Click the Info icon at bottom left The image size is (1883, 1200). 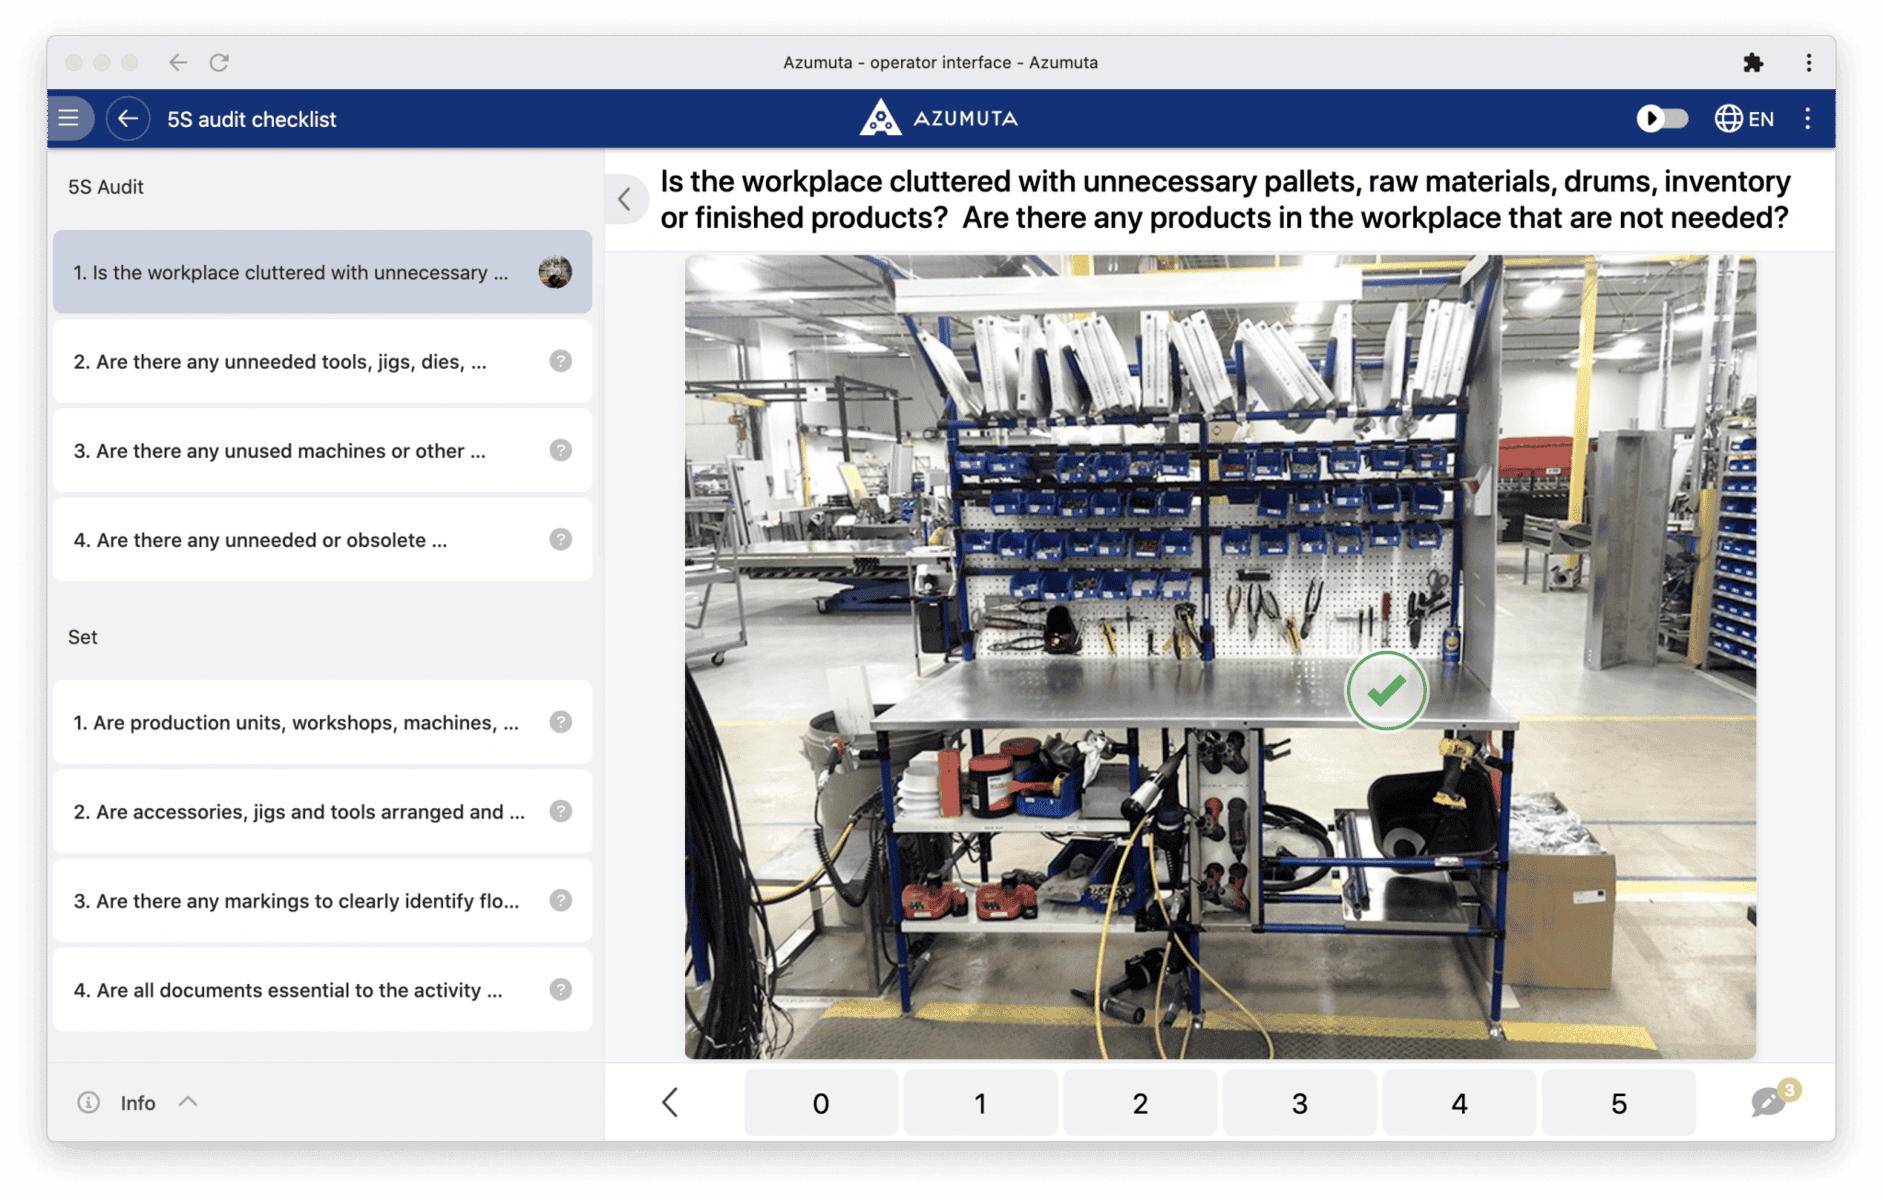89,1102
